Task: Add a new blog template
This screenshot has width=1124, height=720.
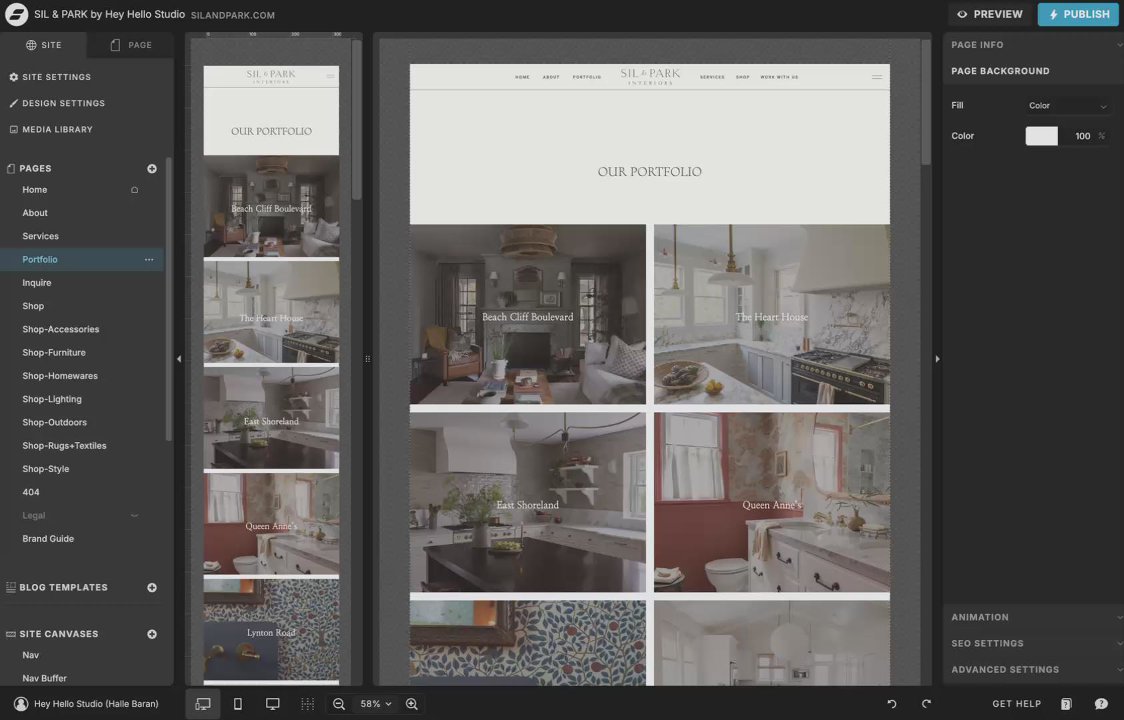Action: [x=152, y=587]
